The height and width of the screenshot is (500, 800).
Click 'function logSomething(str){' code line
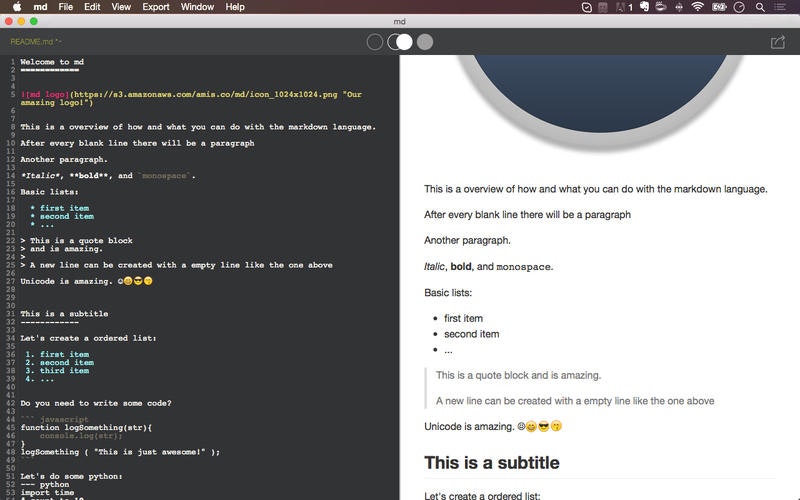pyautogui.click(x=86, y=428)
